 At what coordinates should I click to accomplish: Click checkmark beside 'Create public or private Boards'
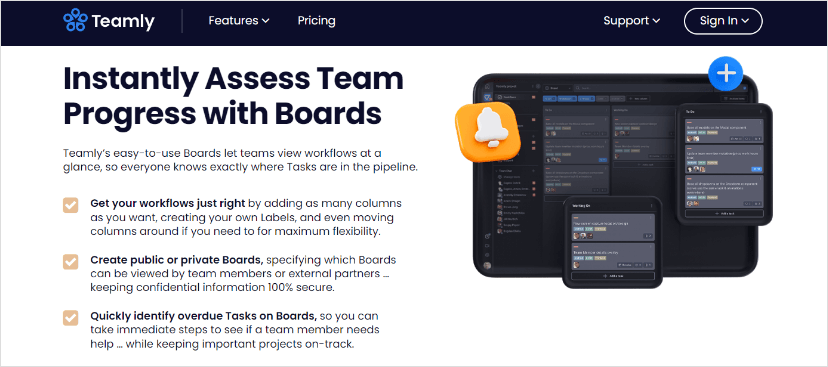71,261
